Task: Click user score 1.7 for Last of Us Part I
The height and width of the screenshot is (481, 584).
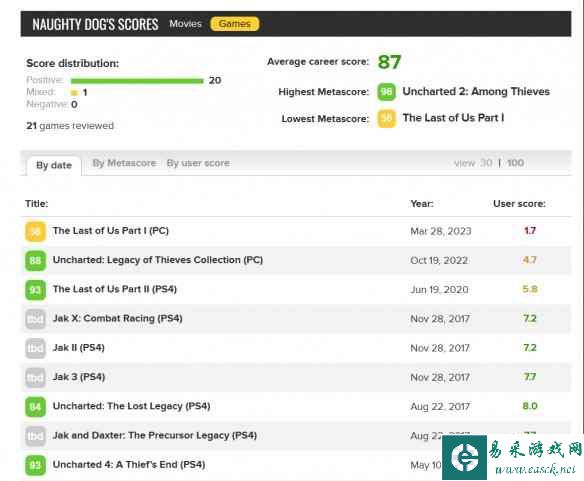Action: 530,231
